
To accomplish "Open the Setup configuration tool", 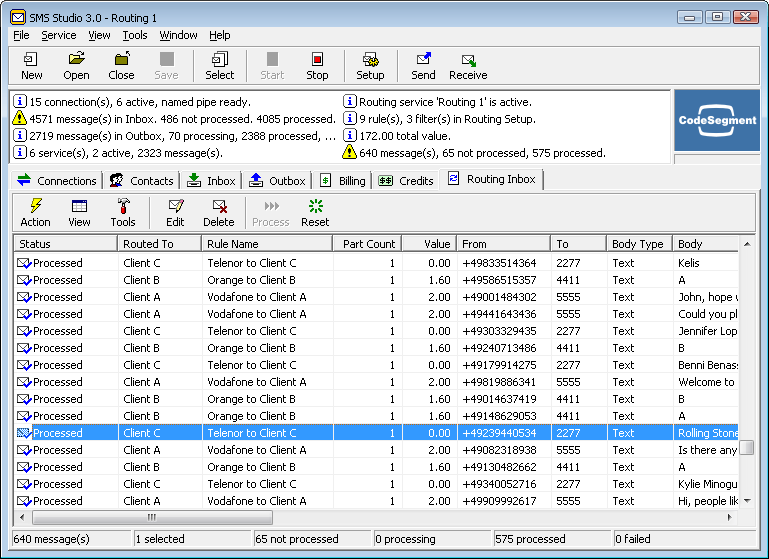I will point(370,66).
